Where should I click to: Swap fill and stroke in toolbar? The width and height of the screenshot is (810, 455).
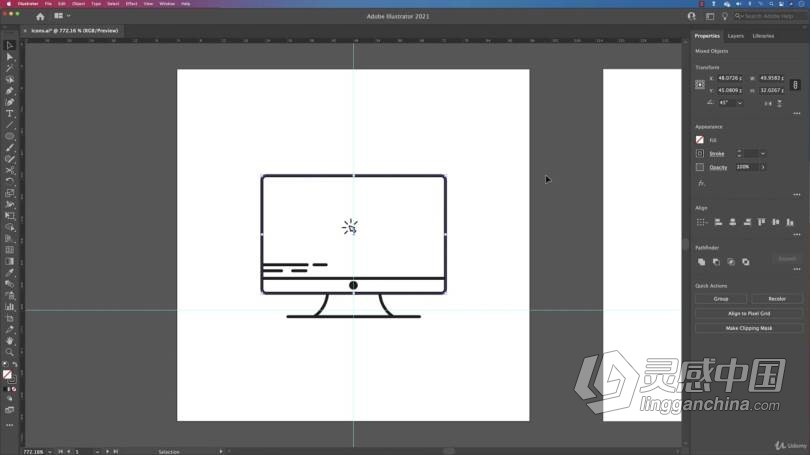[x=14, y=365]
